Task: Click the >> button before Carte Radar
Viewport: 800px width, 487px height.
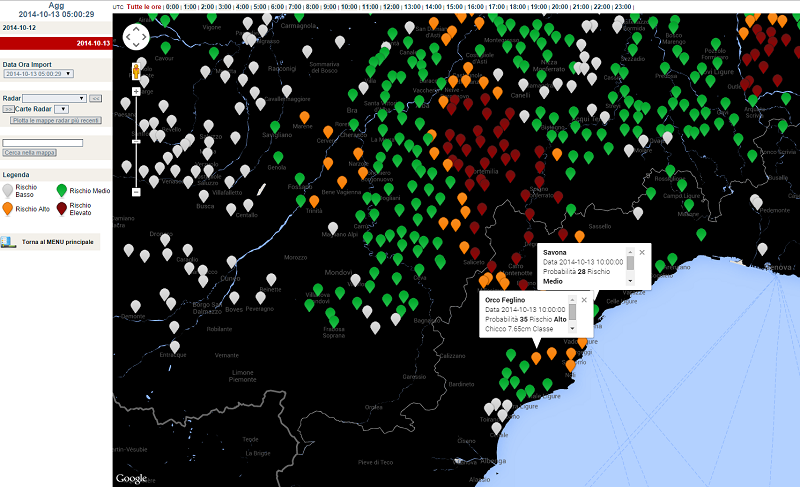Action: 8,109
